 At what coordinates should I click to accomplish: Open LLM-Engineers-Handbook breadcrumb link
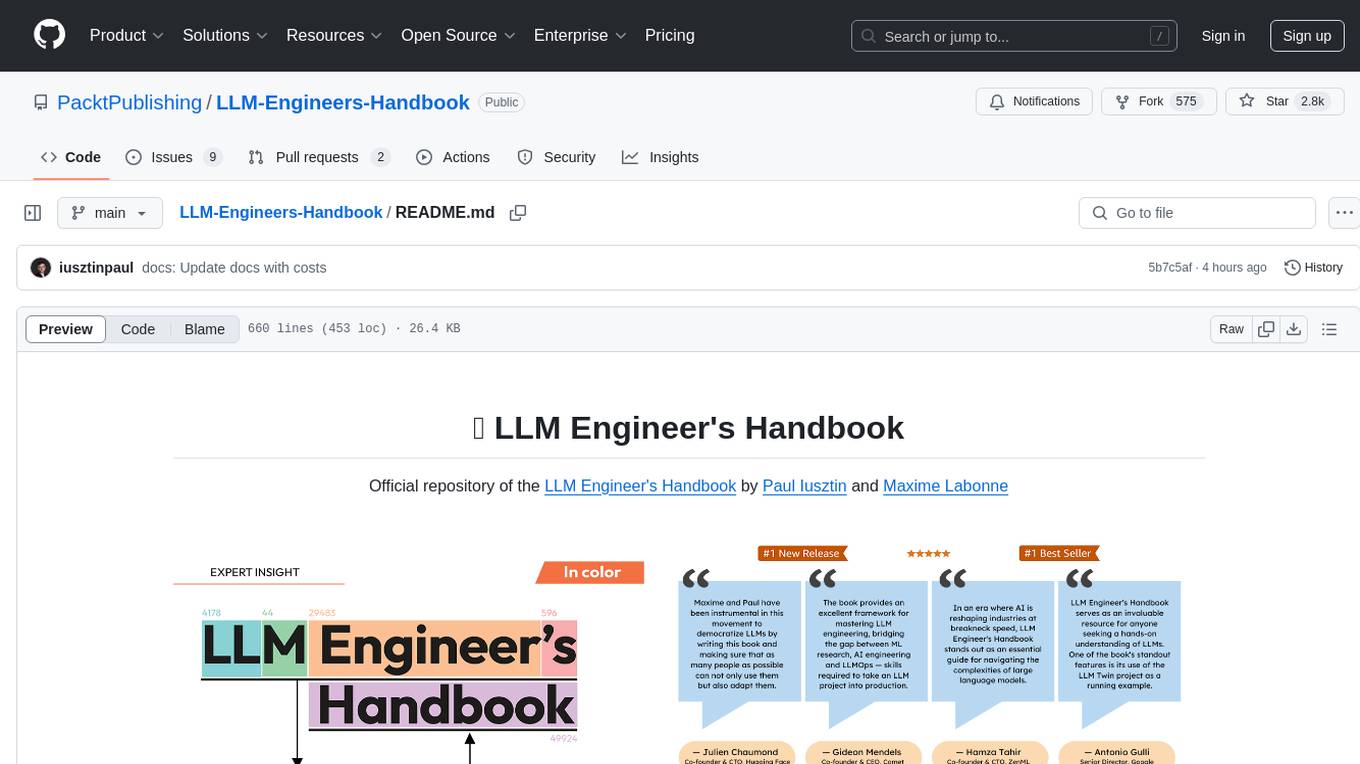[x=281, y=212]
